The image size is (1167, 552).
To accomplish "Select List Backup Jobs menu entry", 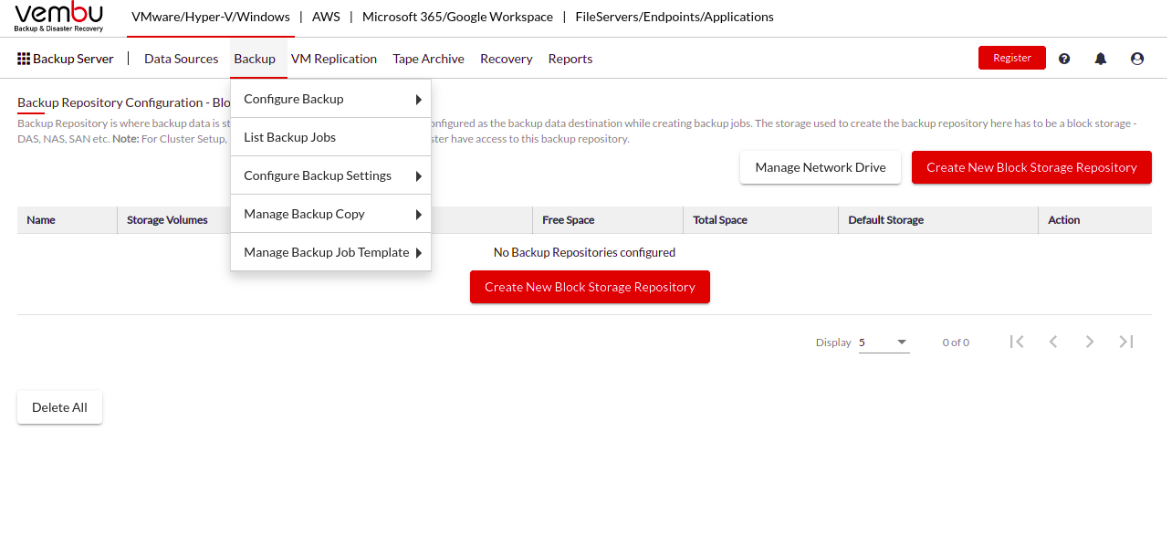I will [331, 138].
